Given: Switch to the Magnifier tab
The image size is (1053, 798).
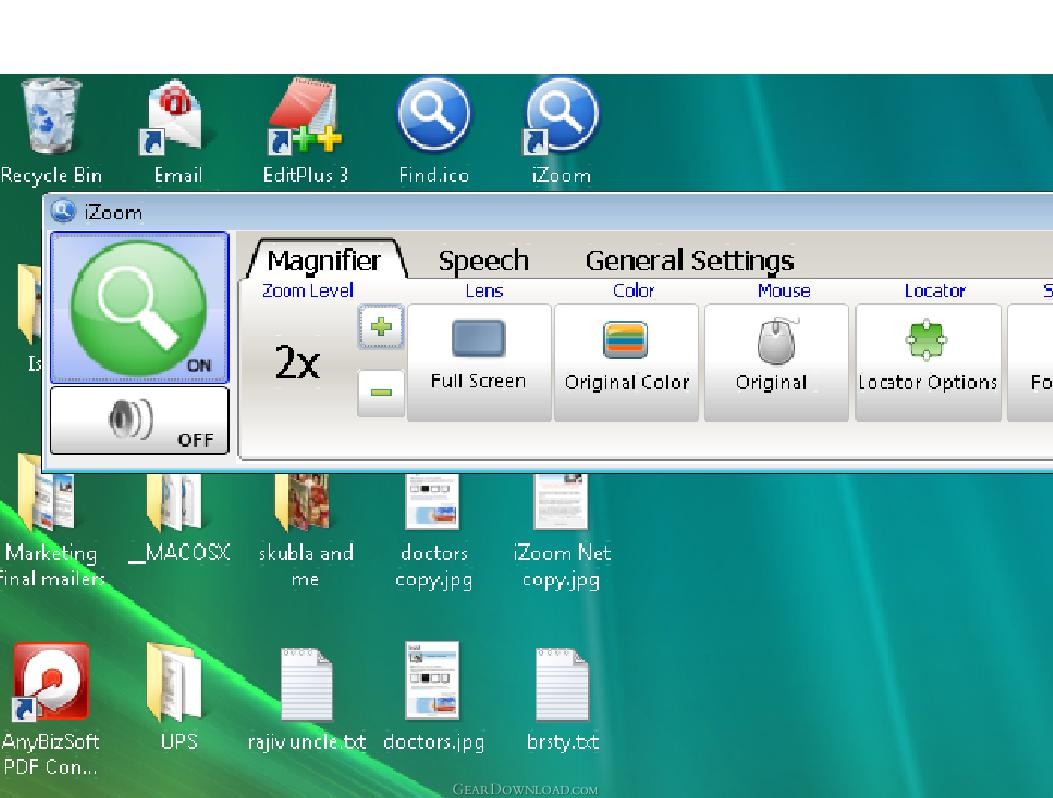Looking at the screenshot, I should pyautogui.click(x=324, y=260).
